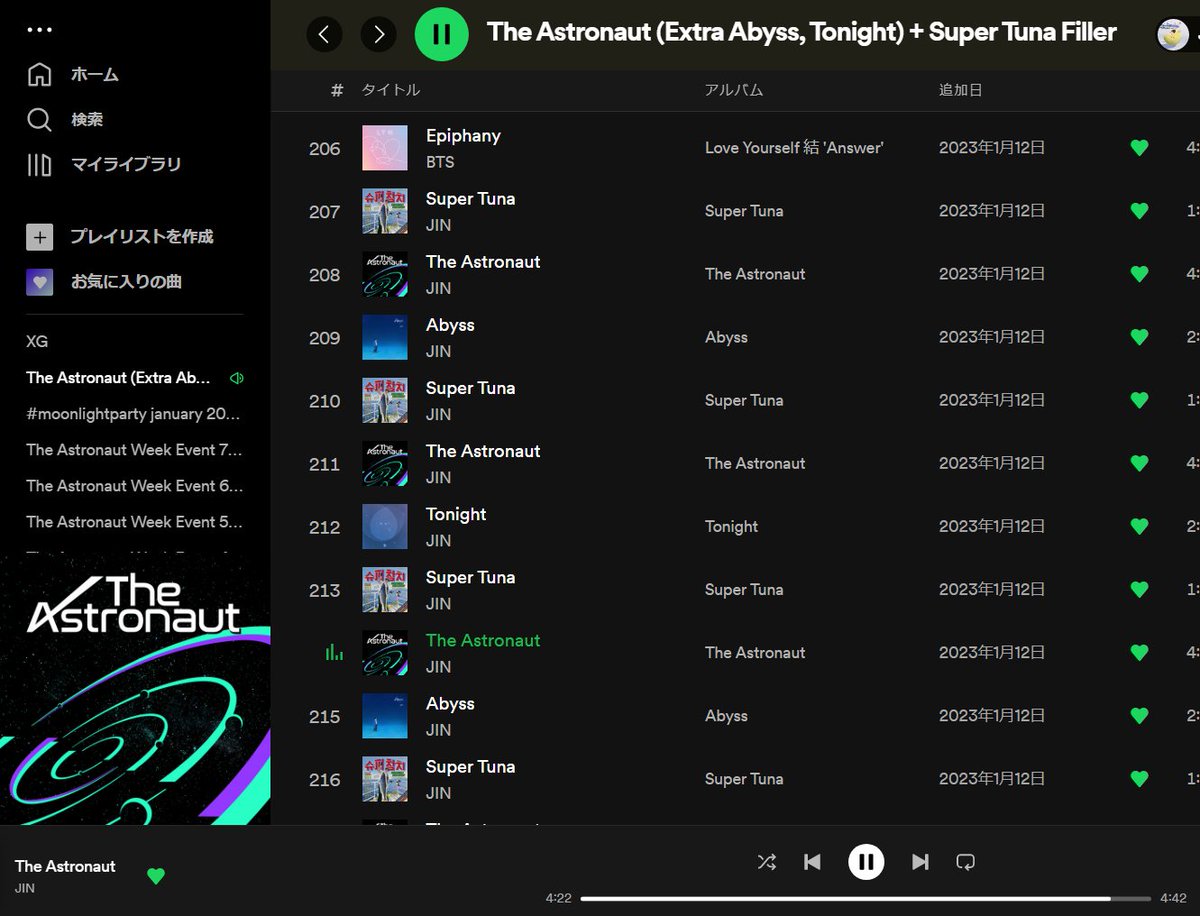Viewport: 1200px width, 916px height.
Task: Skip to the previous track
Action: 812,861
